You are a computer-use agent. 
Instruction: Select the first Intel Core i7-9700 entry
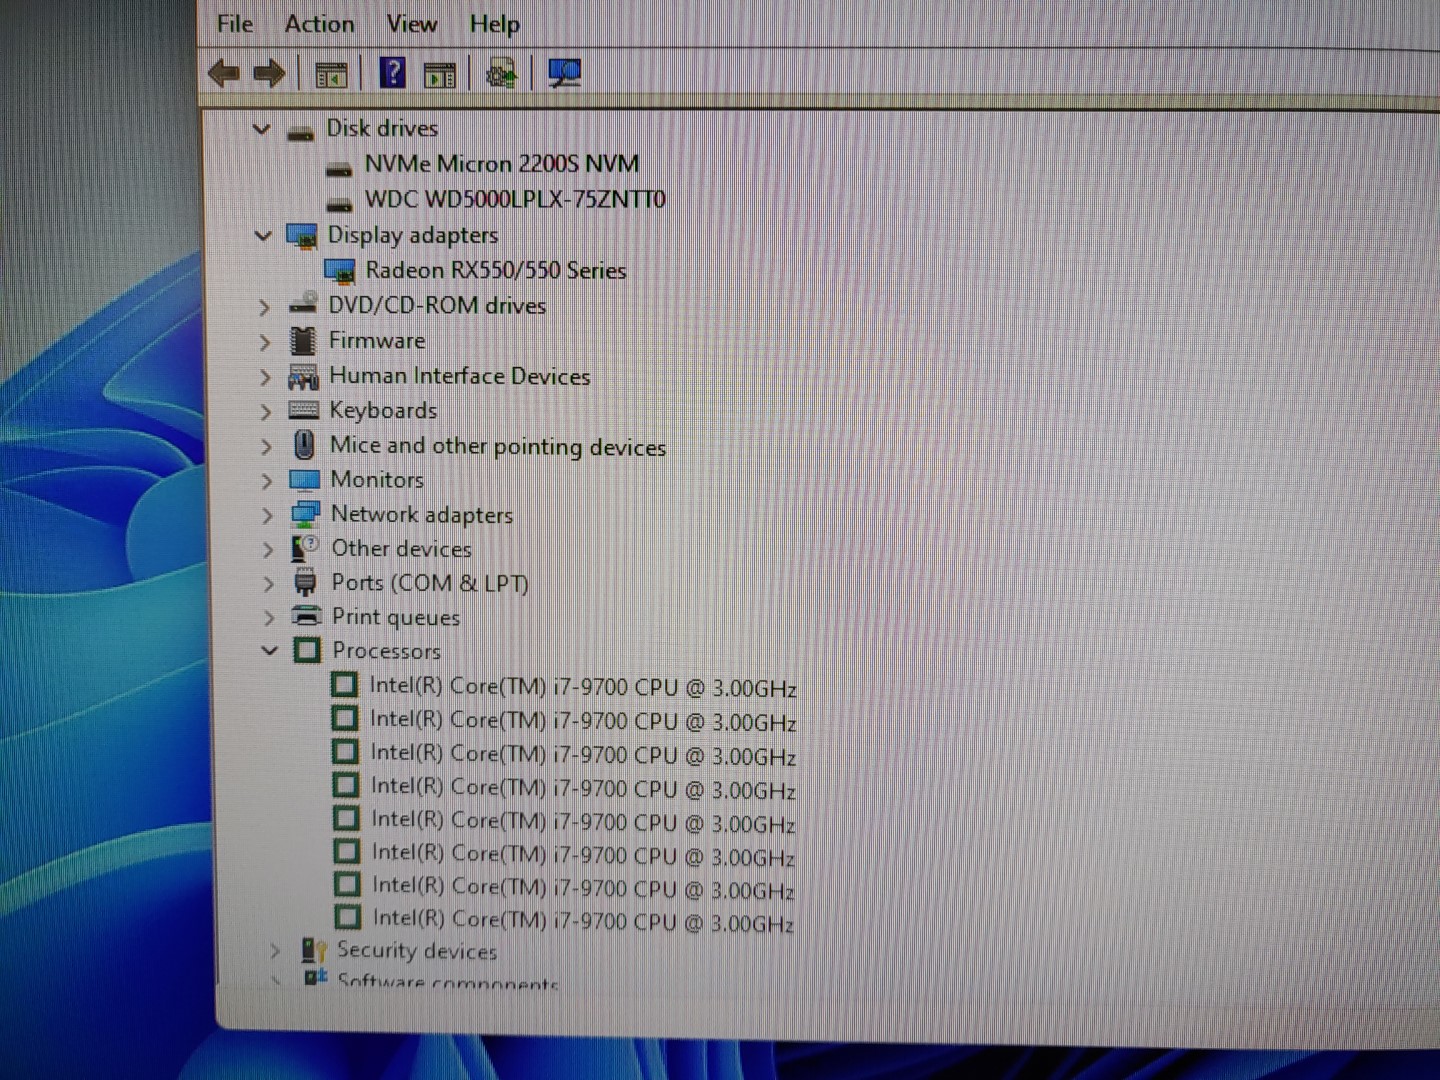coord(583,687)
